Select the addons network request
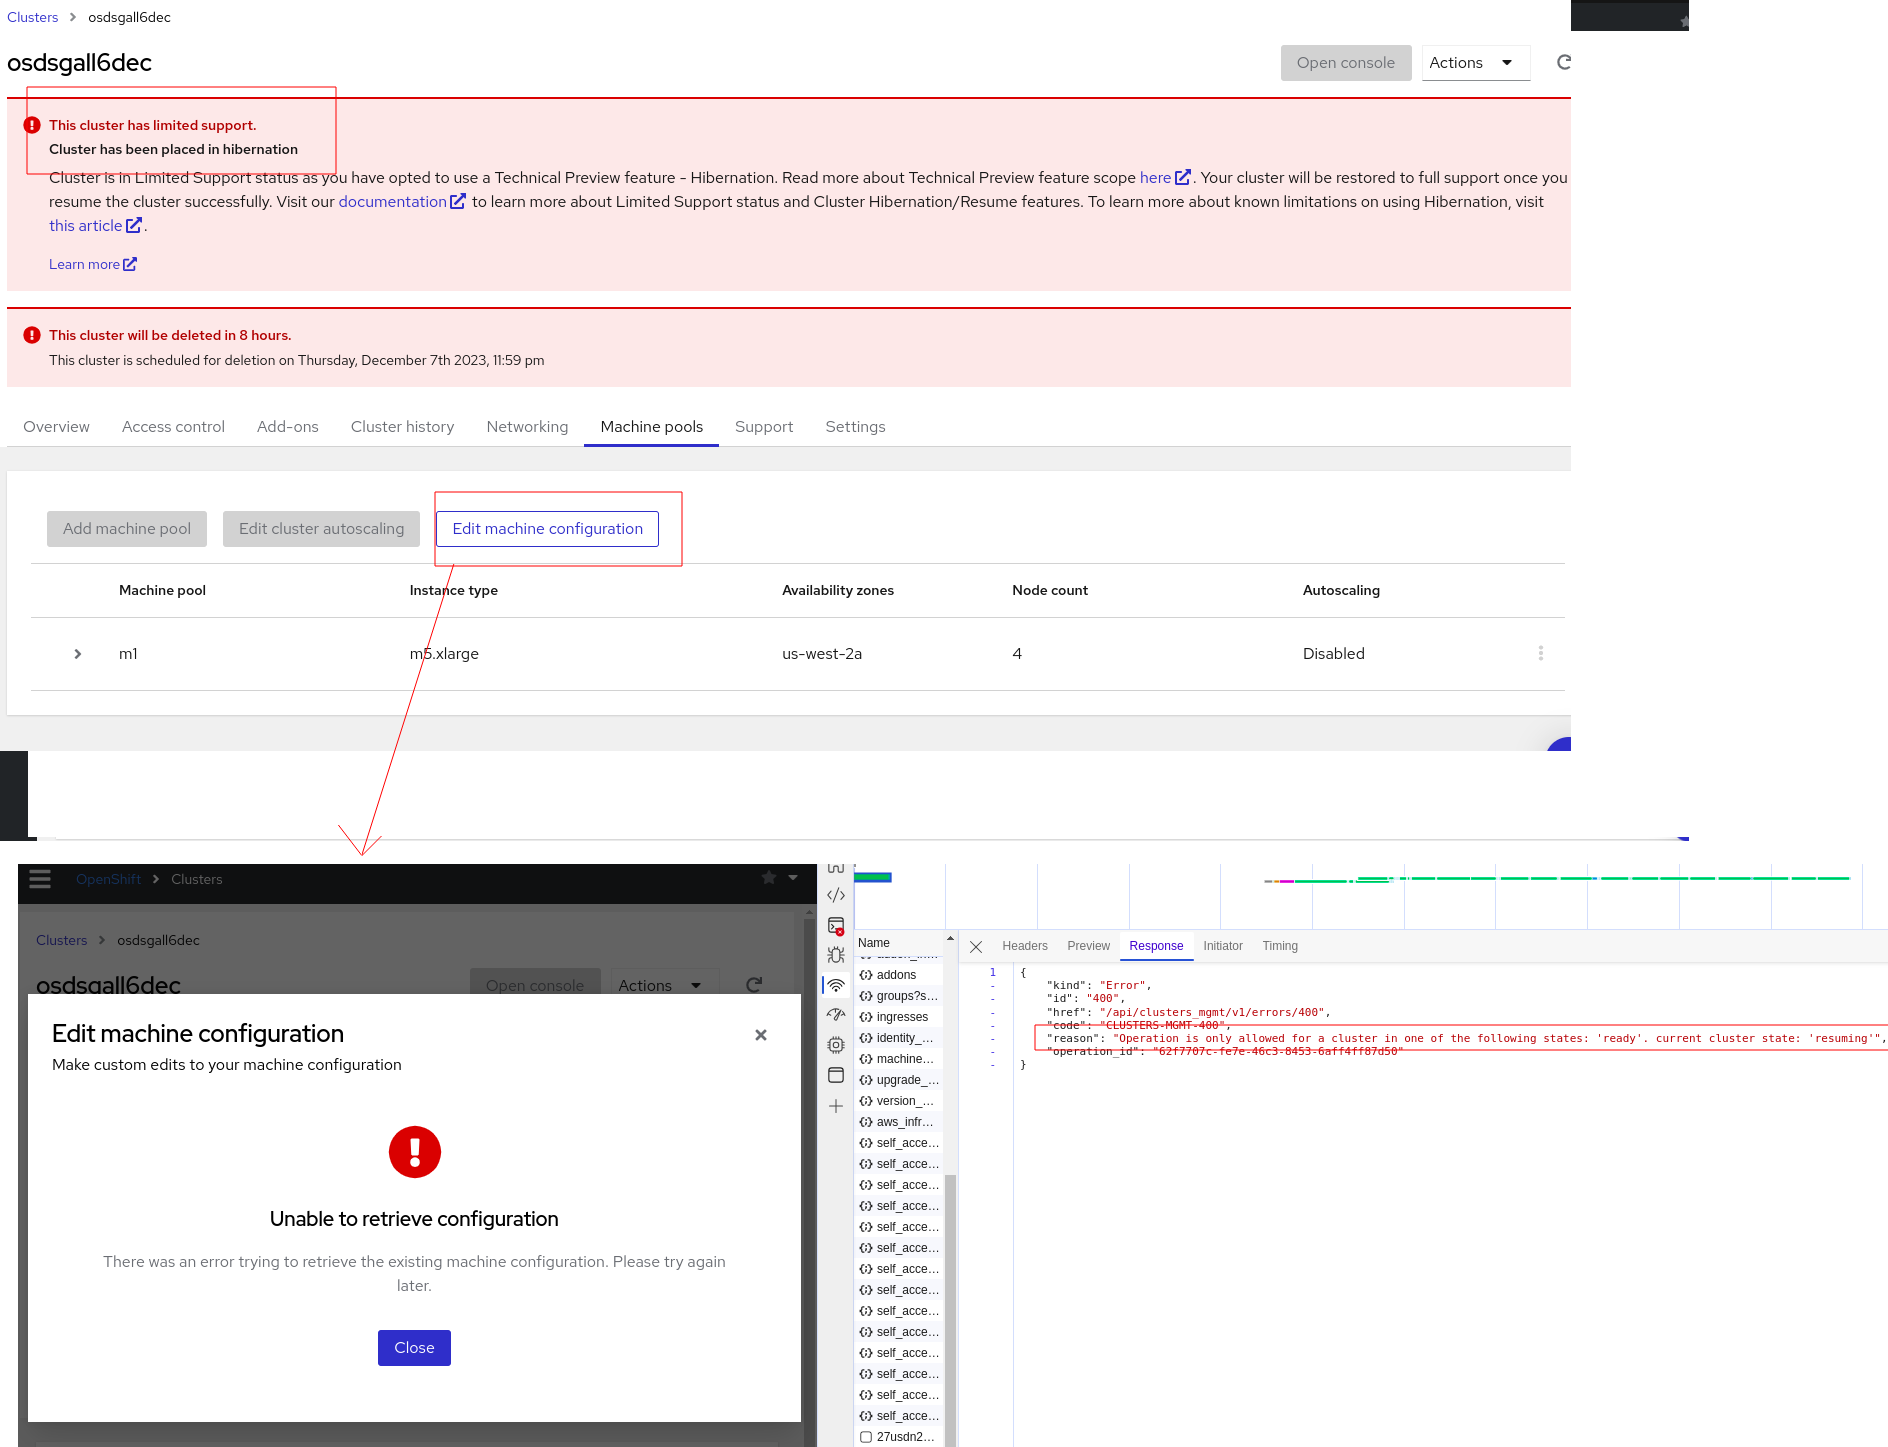1888x1447 pixels. pos(897,975)
